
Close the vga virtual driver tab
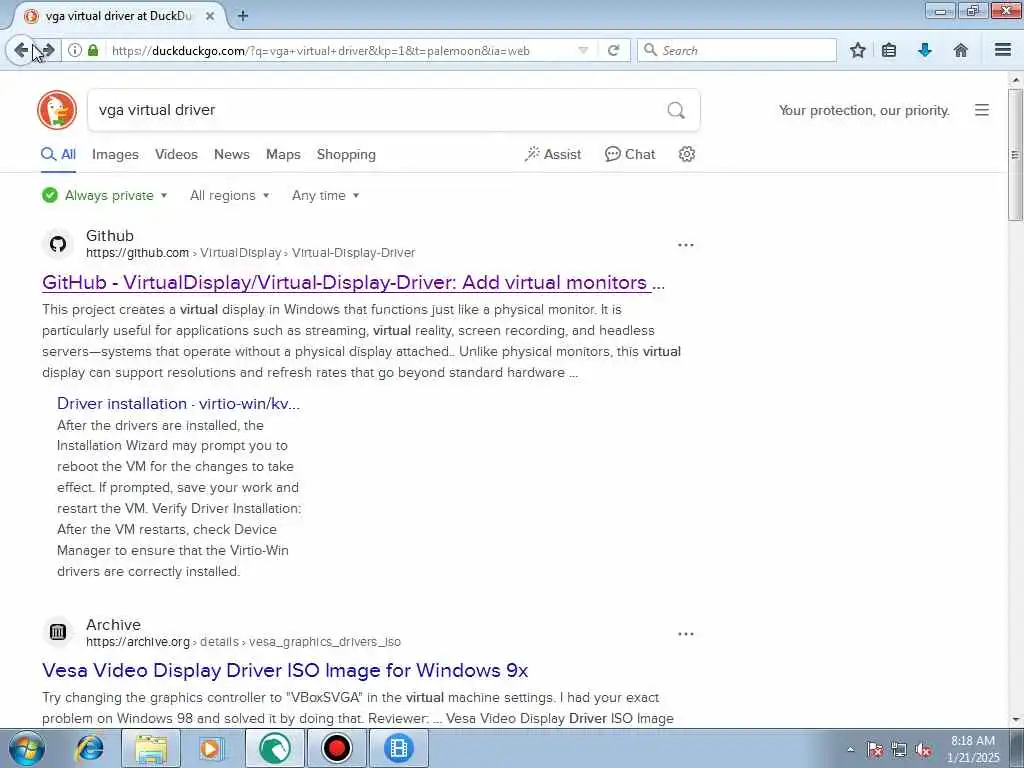tap(210, 16)
